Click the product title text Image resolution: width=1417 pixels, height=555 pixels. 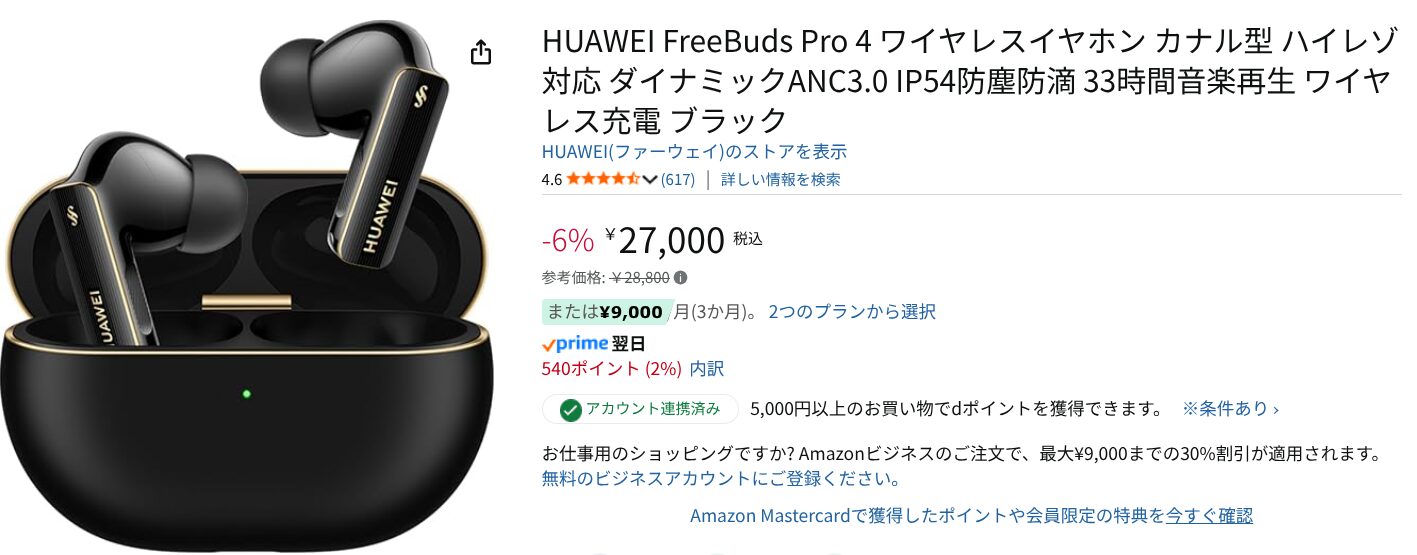coord(965,81)
